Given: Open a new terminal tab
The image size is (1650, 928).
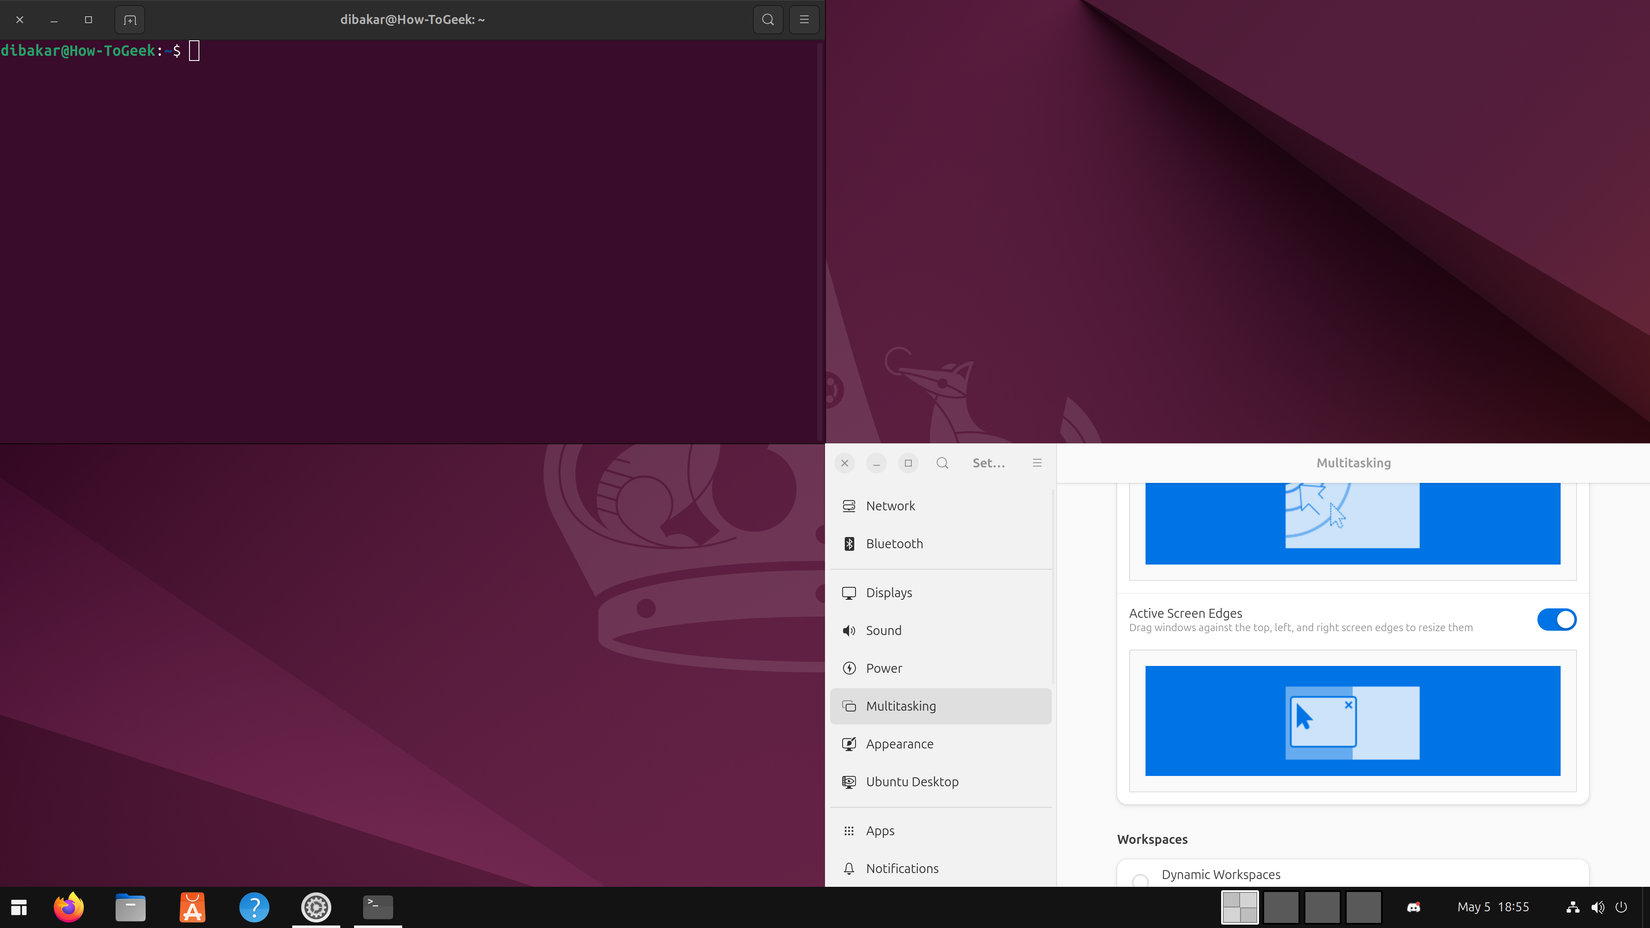Looking at the screenshot, I should (129, 19).
